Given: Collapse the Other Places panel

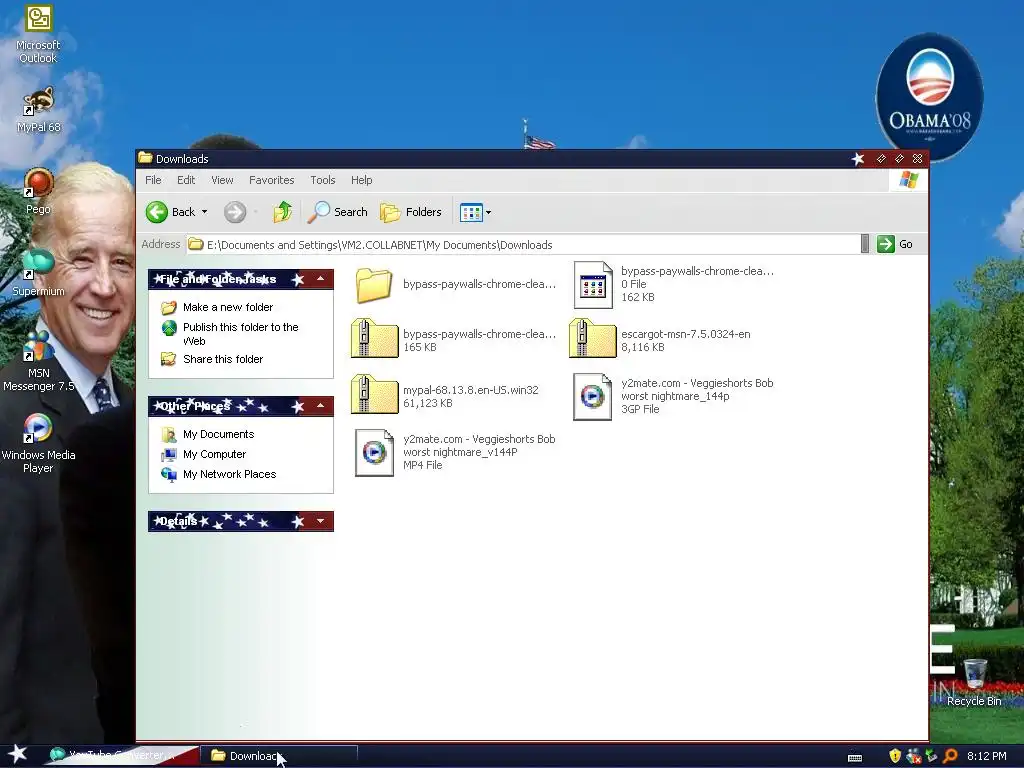Looking at the screenshot, I should click(x=321, y=406).
